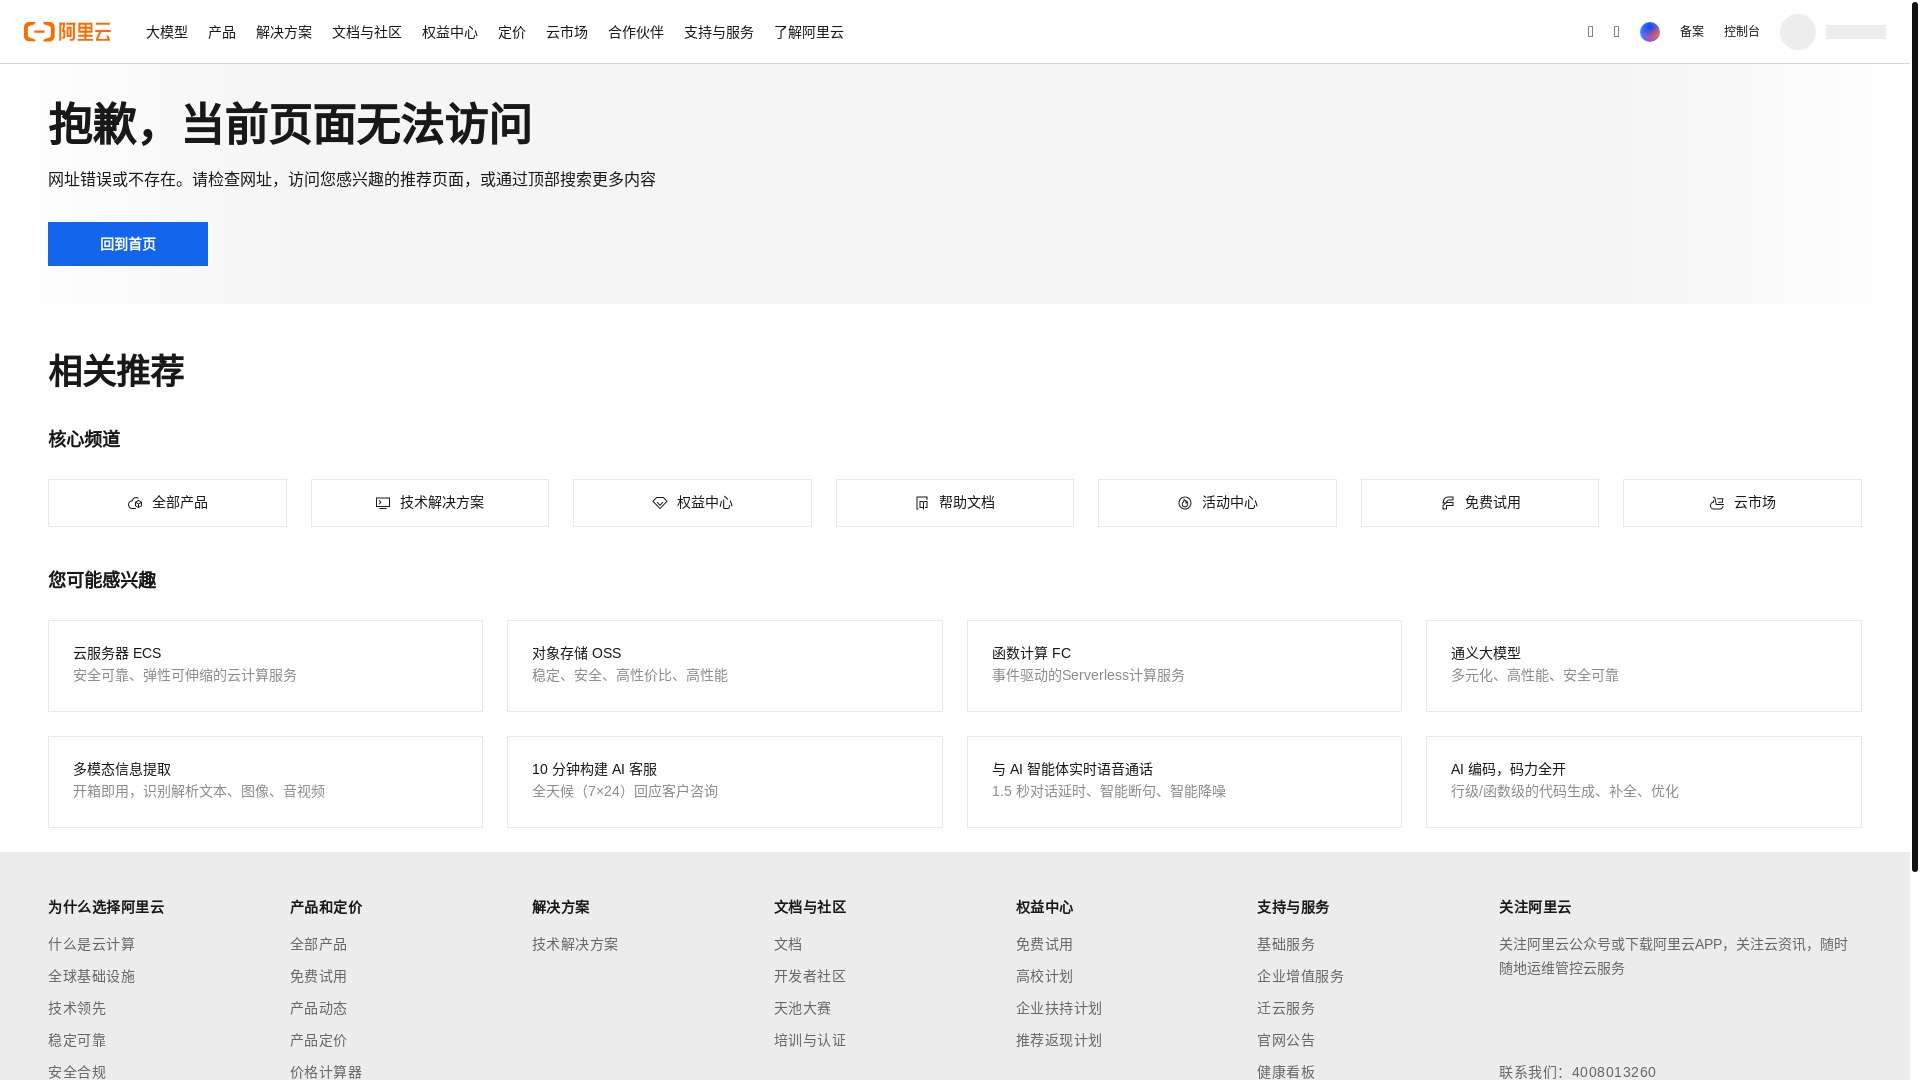1920x1080 pixels.
Task: Click the 回到首页 button
Action: click(x=128, y=244)
